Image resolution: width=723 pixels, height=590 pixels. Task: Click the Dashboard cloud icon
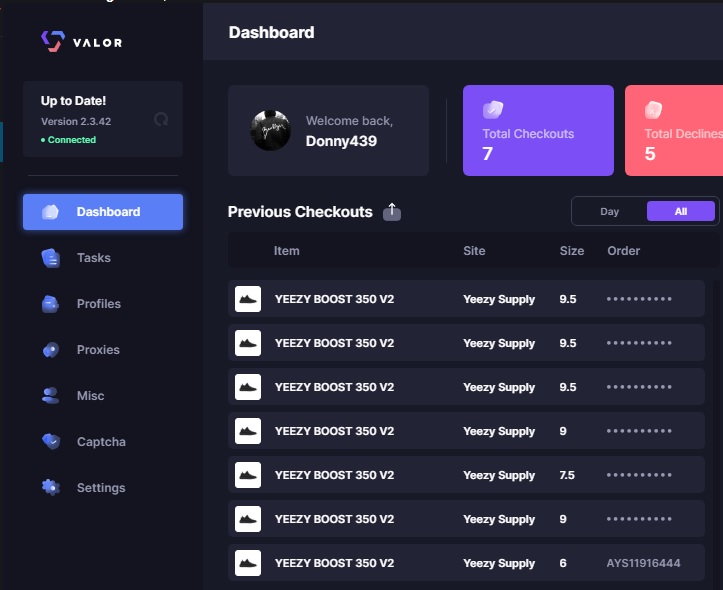tap(50, 212)
